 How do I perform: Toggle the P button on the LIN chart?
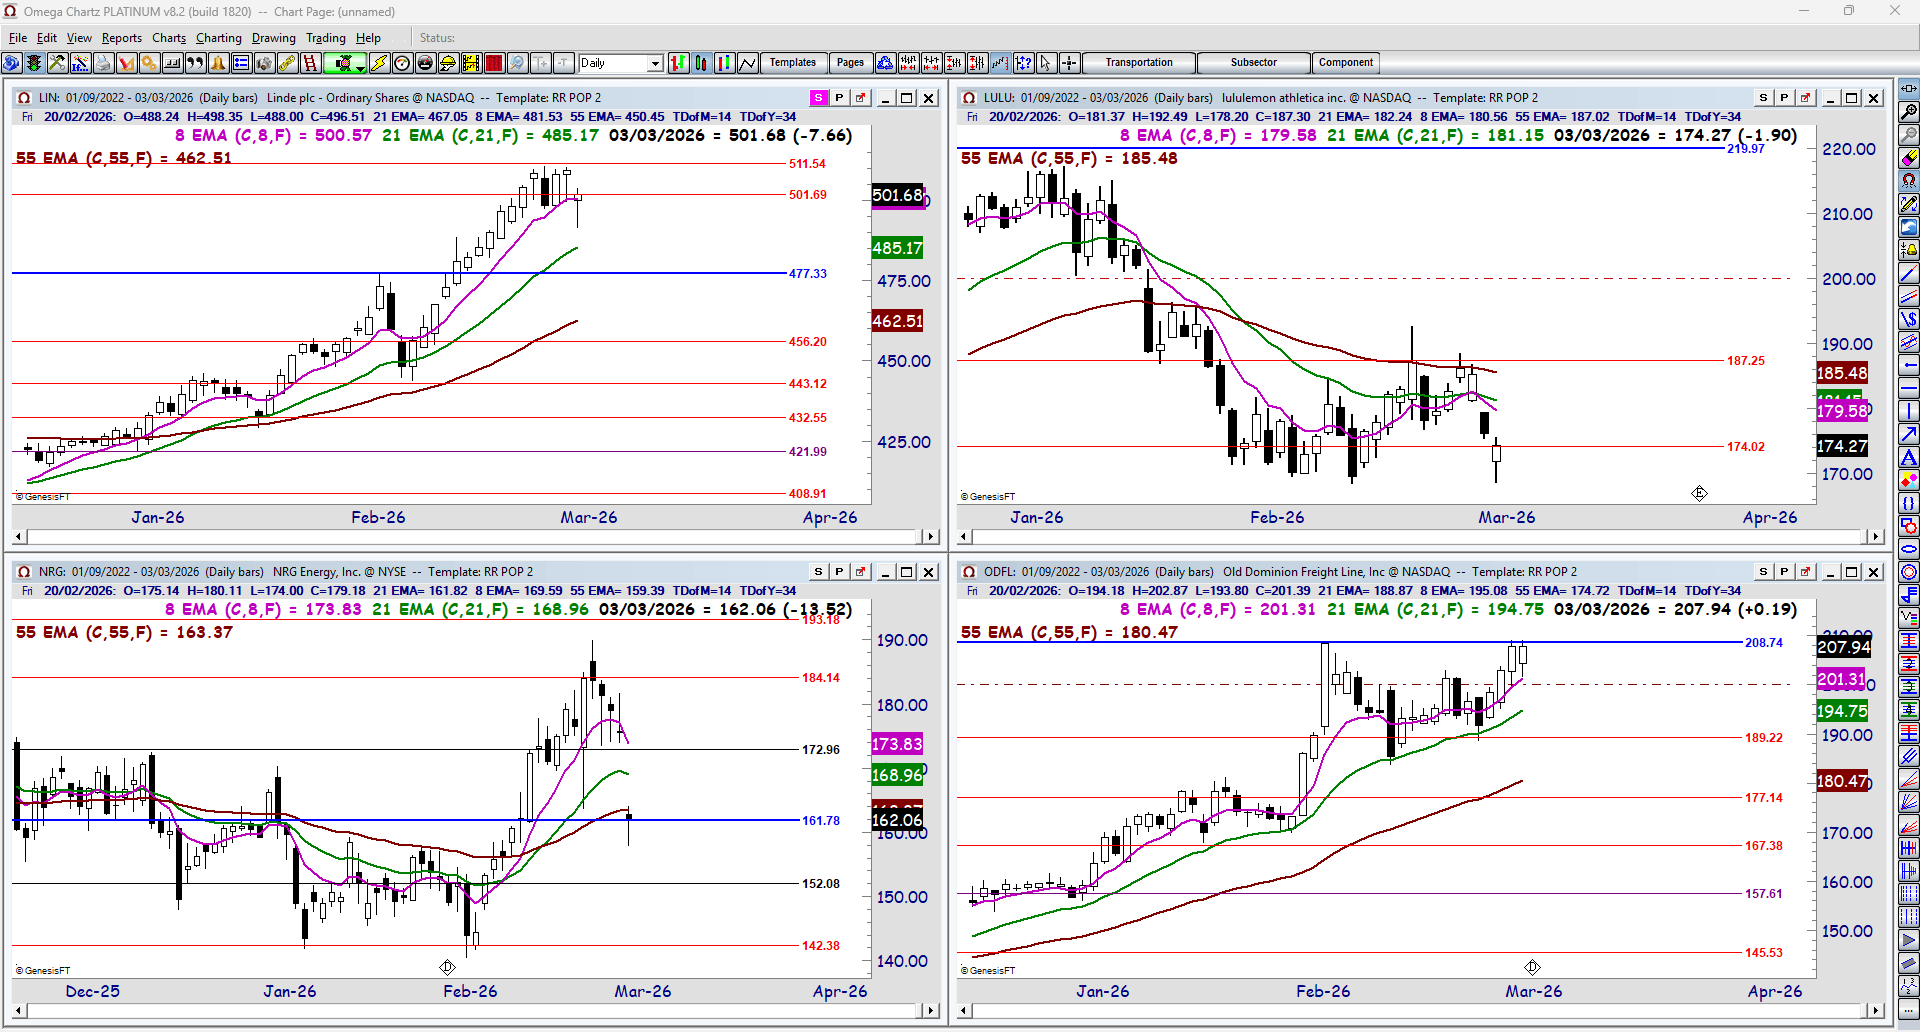click(839, 98)
